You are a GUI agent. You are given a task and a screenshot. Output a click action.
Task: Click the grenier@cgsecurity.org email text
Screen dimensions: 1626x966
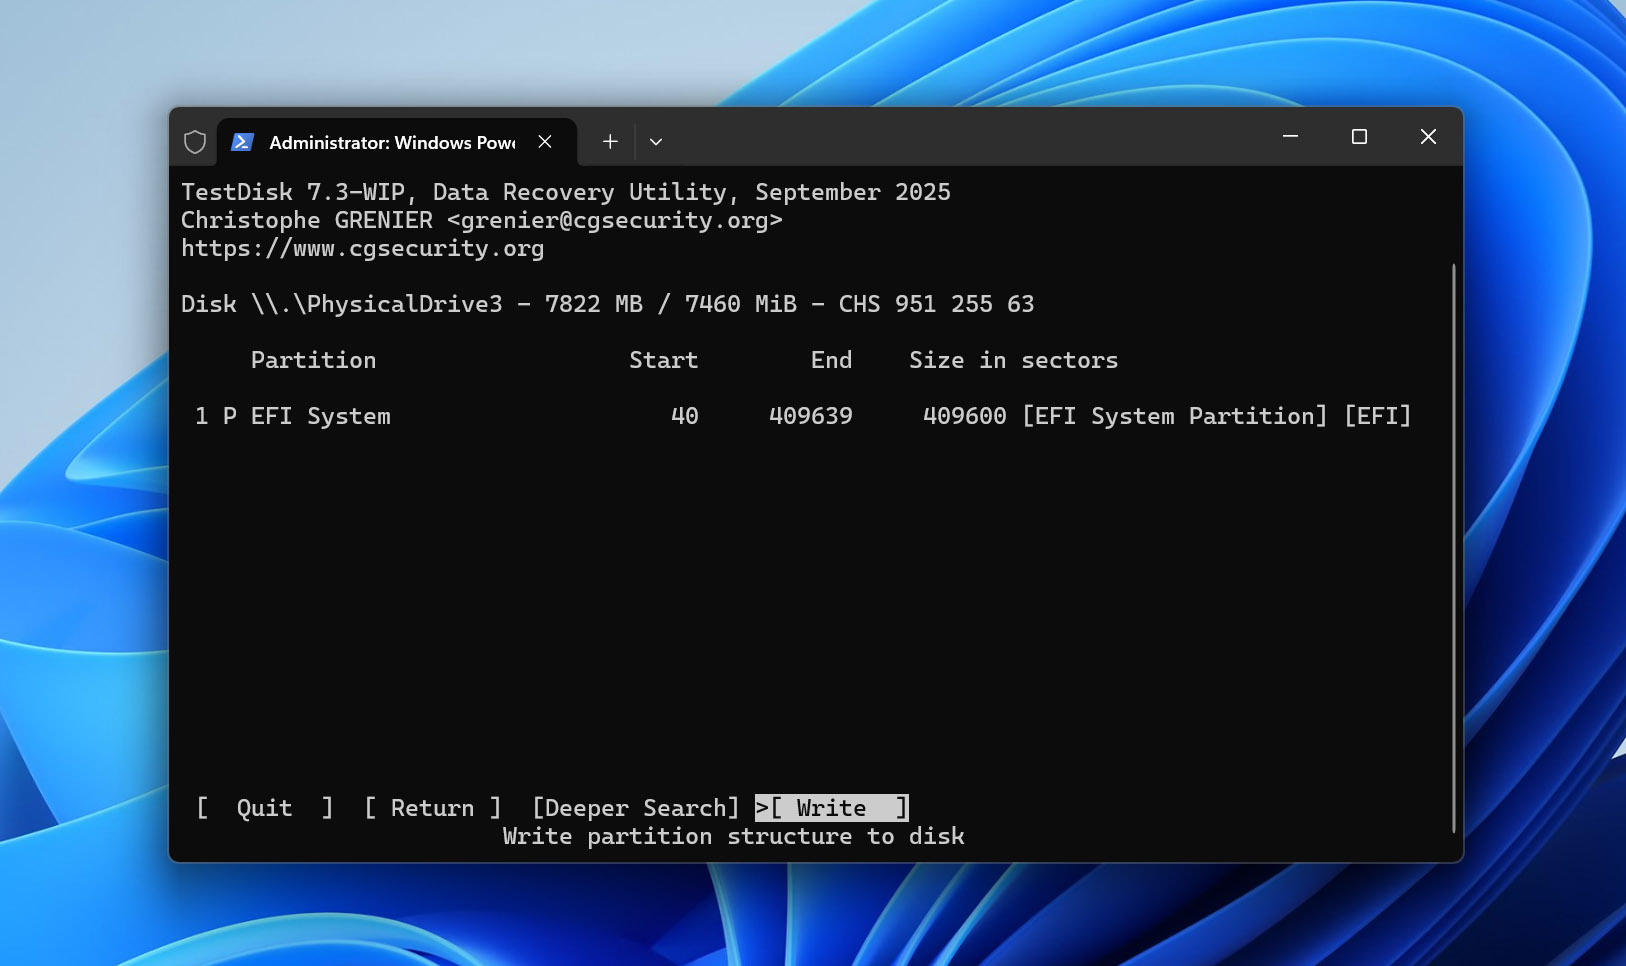click(x=614, y=220)
